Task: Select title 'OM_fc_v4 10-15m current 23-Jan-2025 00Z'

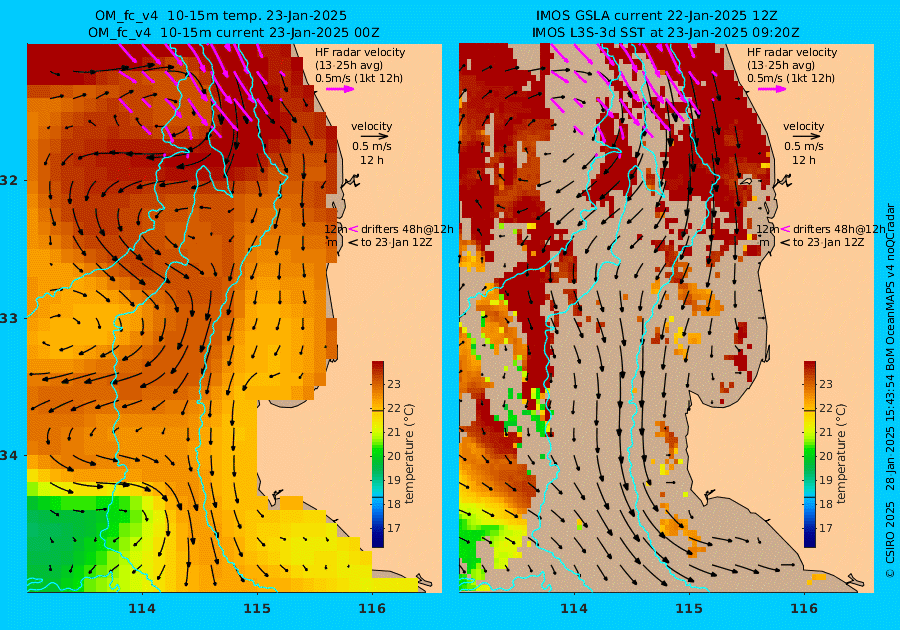Action: [x=234, y=33]
